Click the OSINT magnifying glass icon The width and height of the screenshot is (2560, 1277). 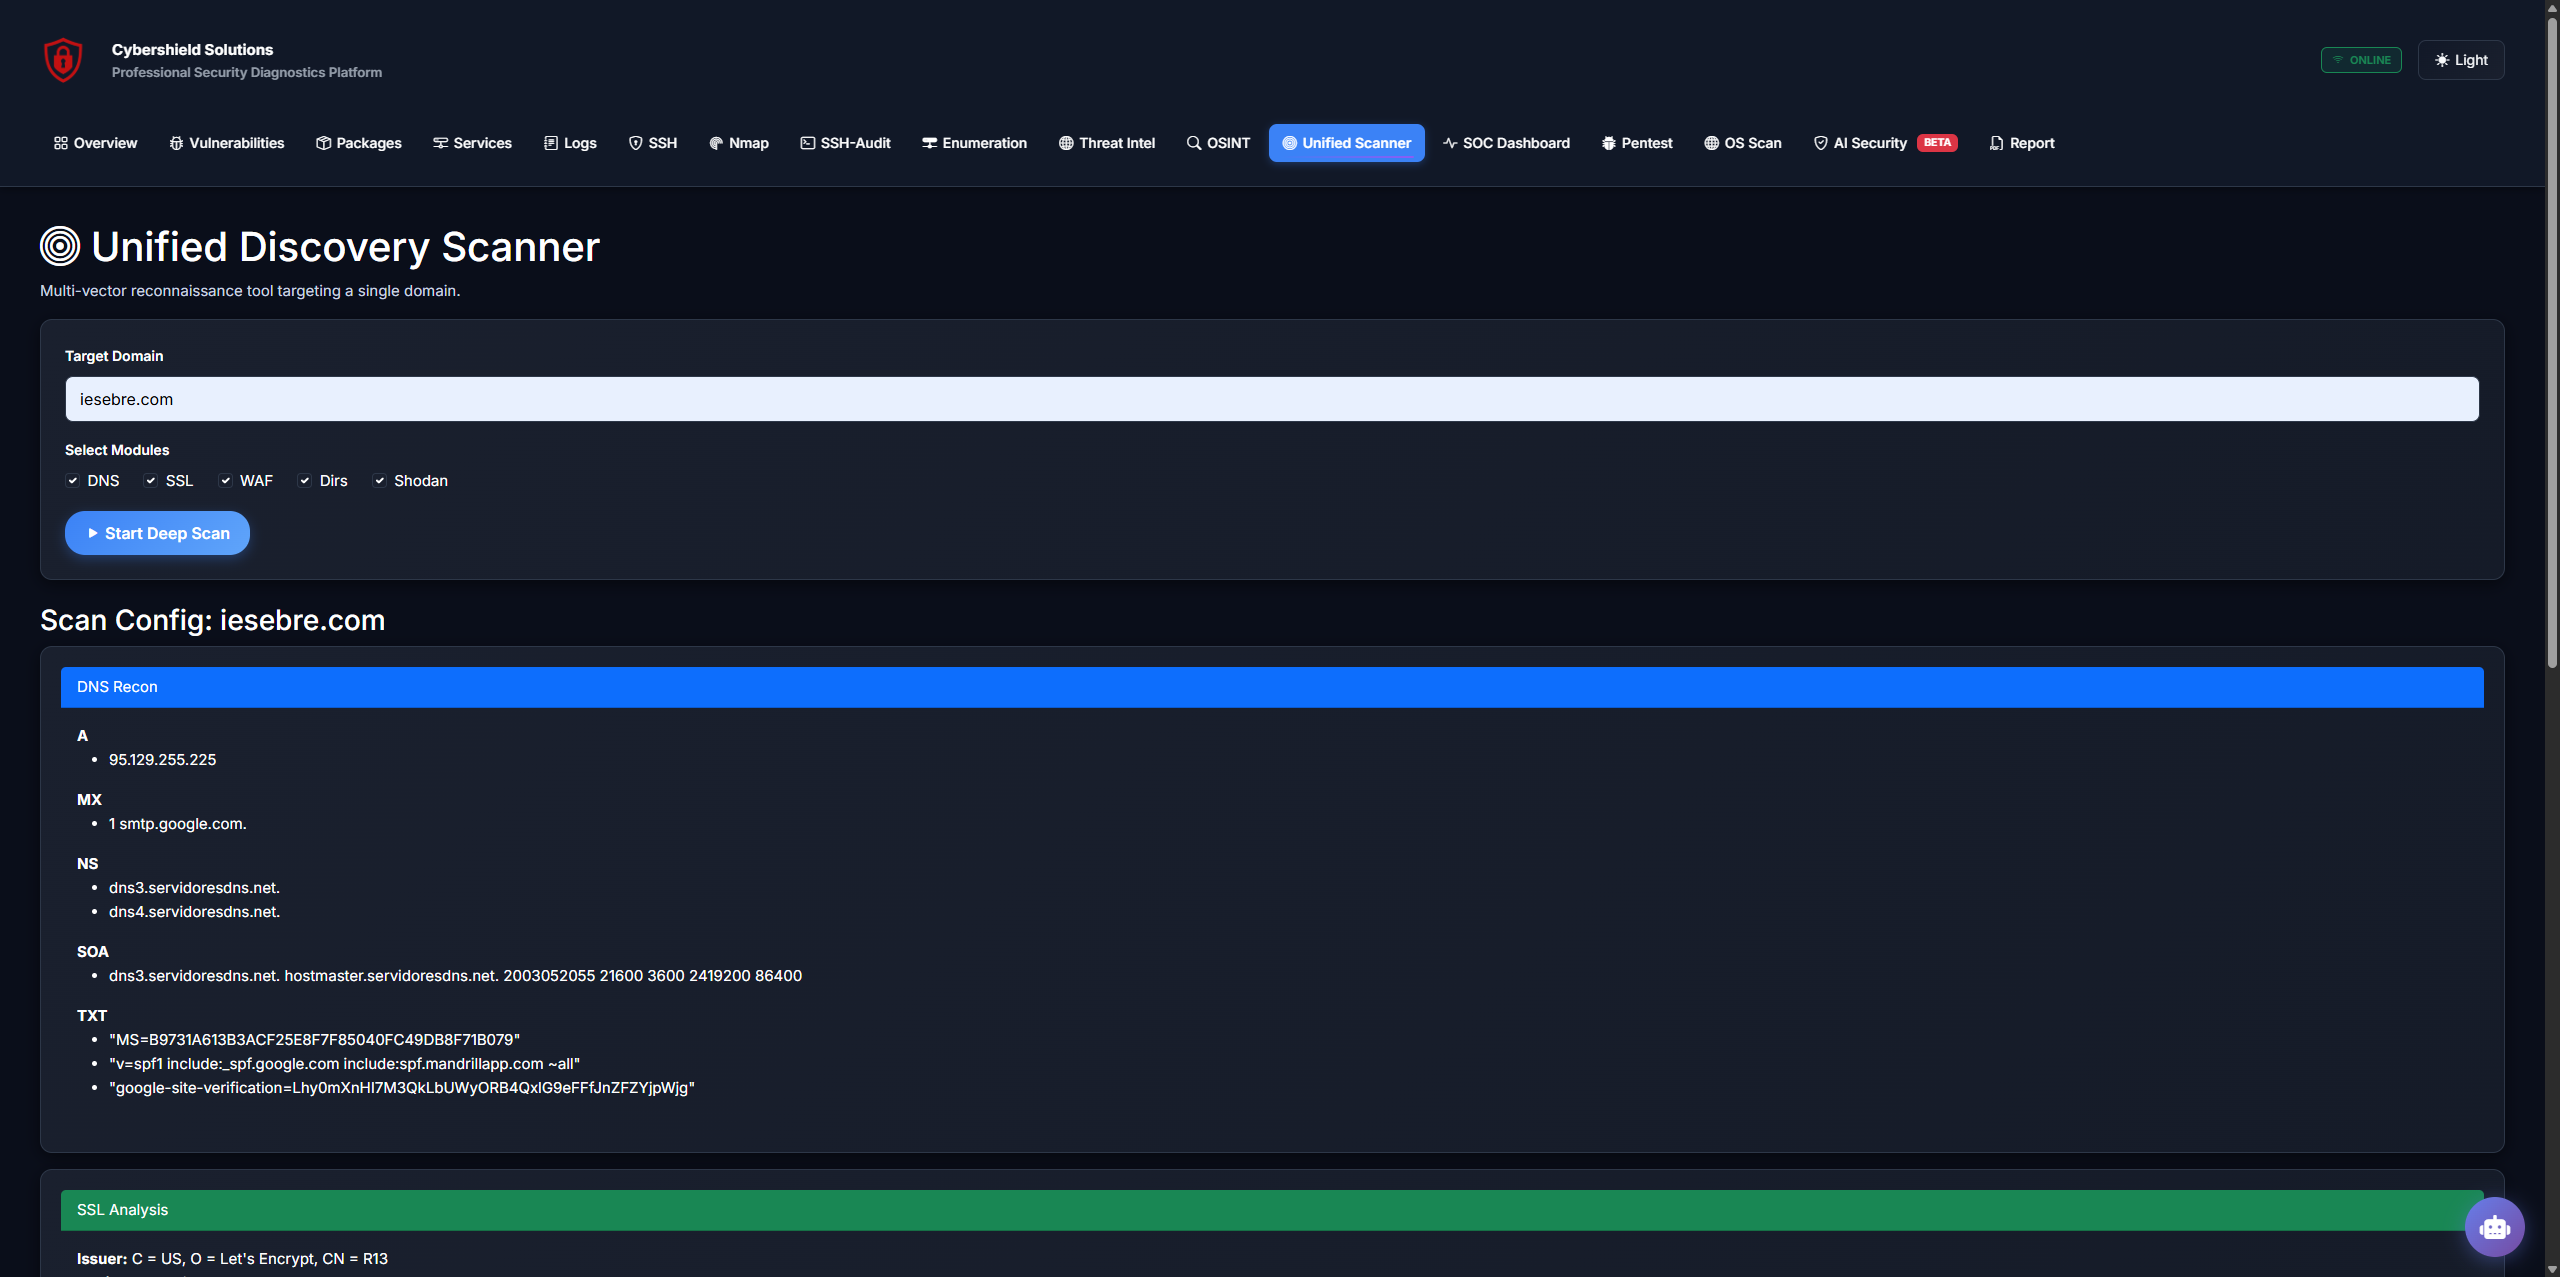(x=1192, y=143)
